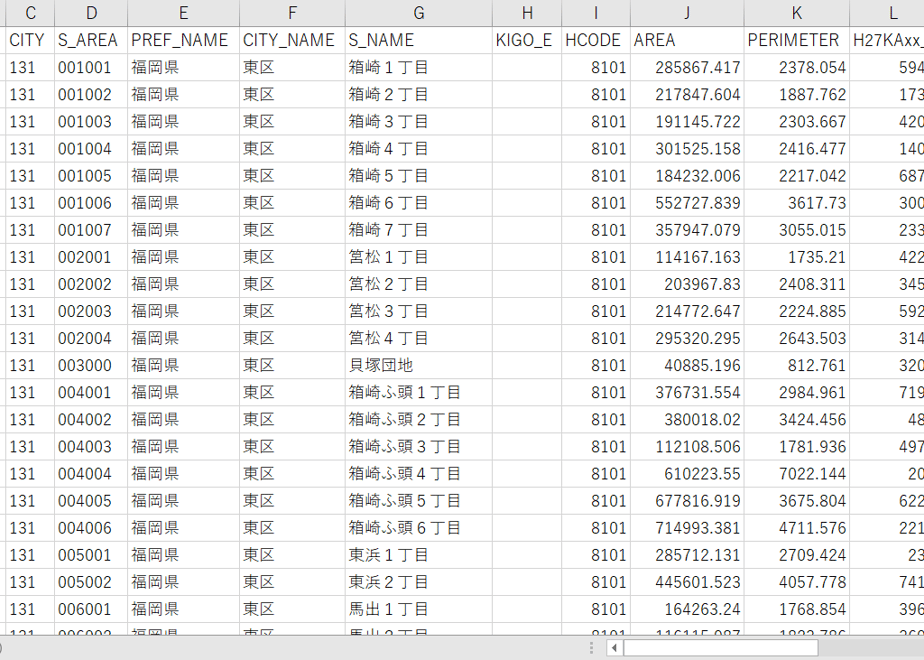Select cell 箱崎ふ頭５丁目
Image resolution: width=924 pixels, height=660 pixels.
tap(418, 501)
